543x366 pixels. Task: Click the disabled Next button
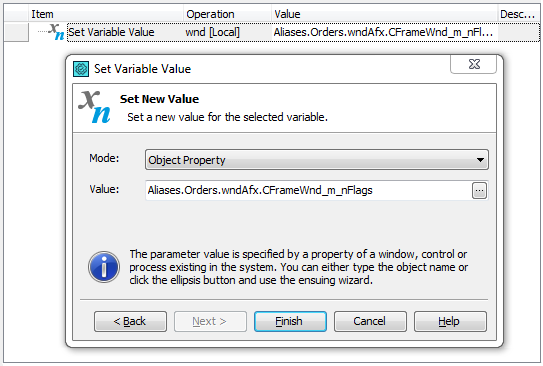tap(210, 322)
